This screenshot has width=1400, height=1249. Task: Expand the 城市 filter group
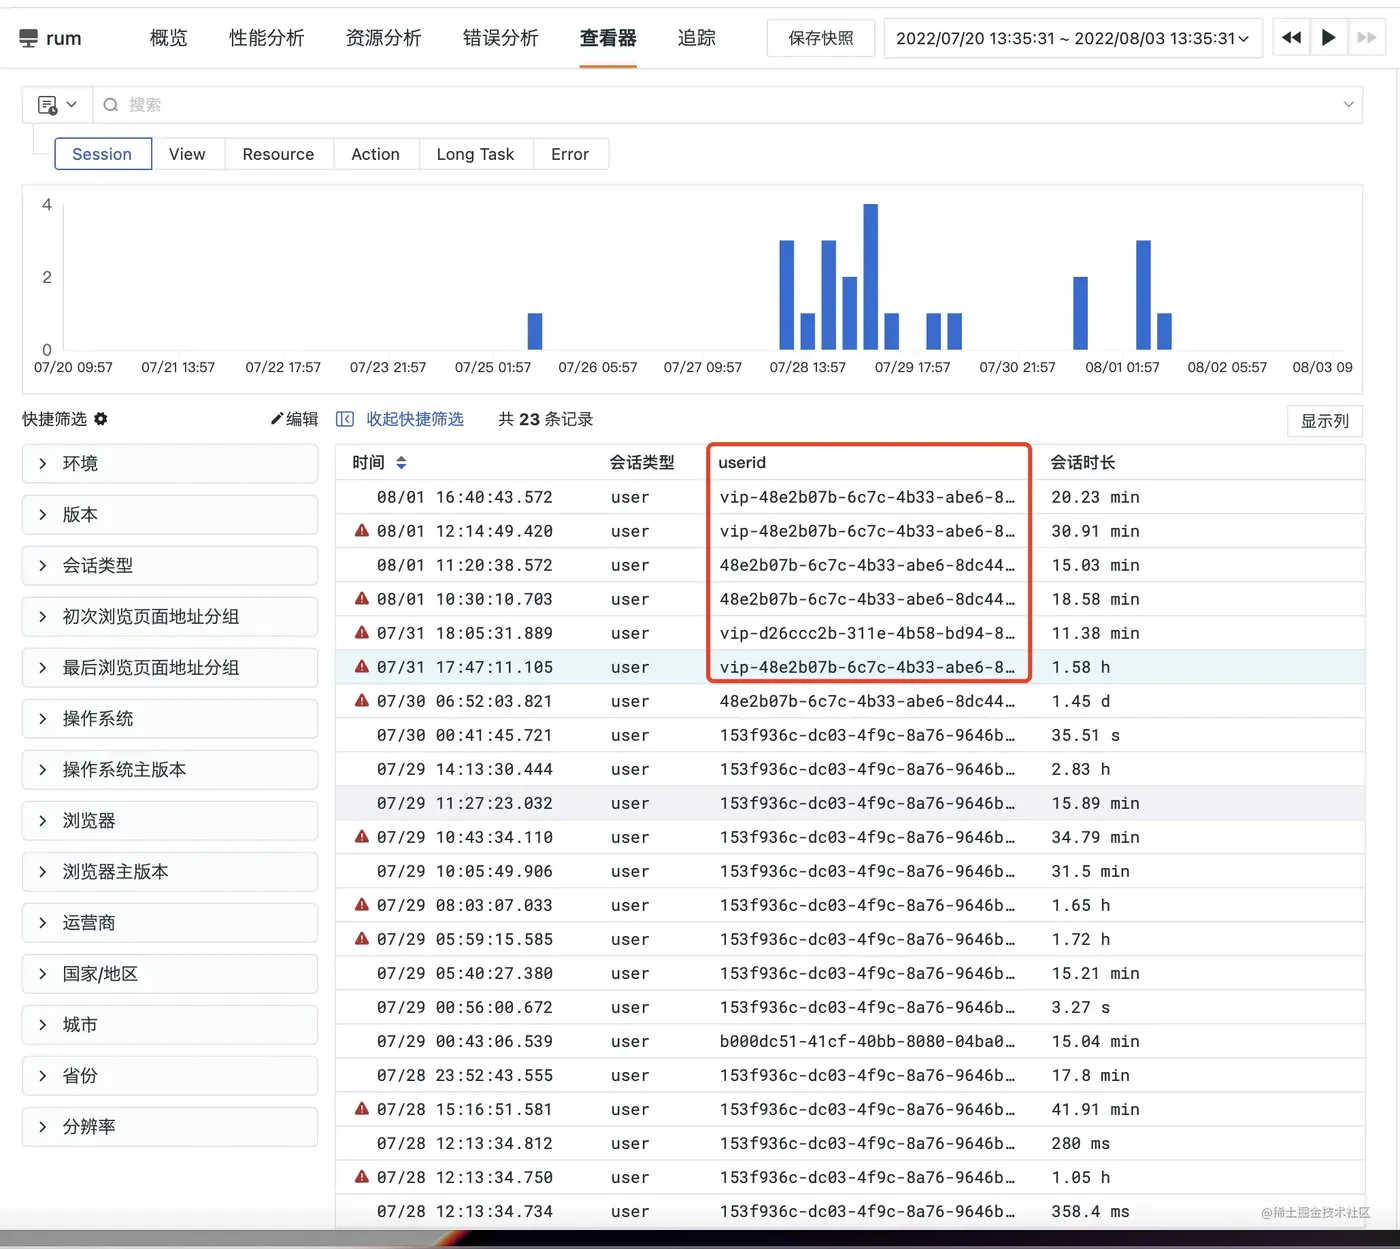pyautogui.click(x=170, y=1024)
